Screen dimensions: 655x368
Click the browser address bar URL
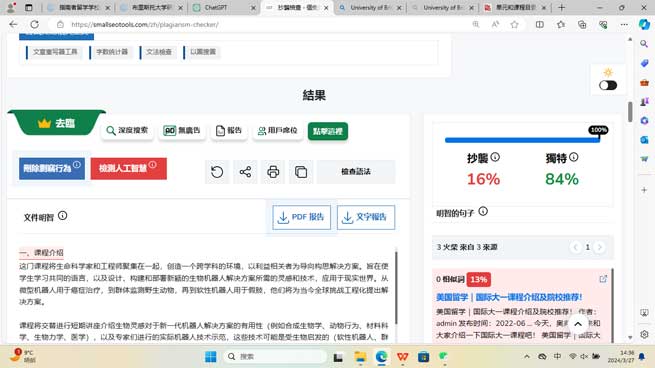145,24
